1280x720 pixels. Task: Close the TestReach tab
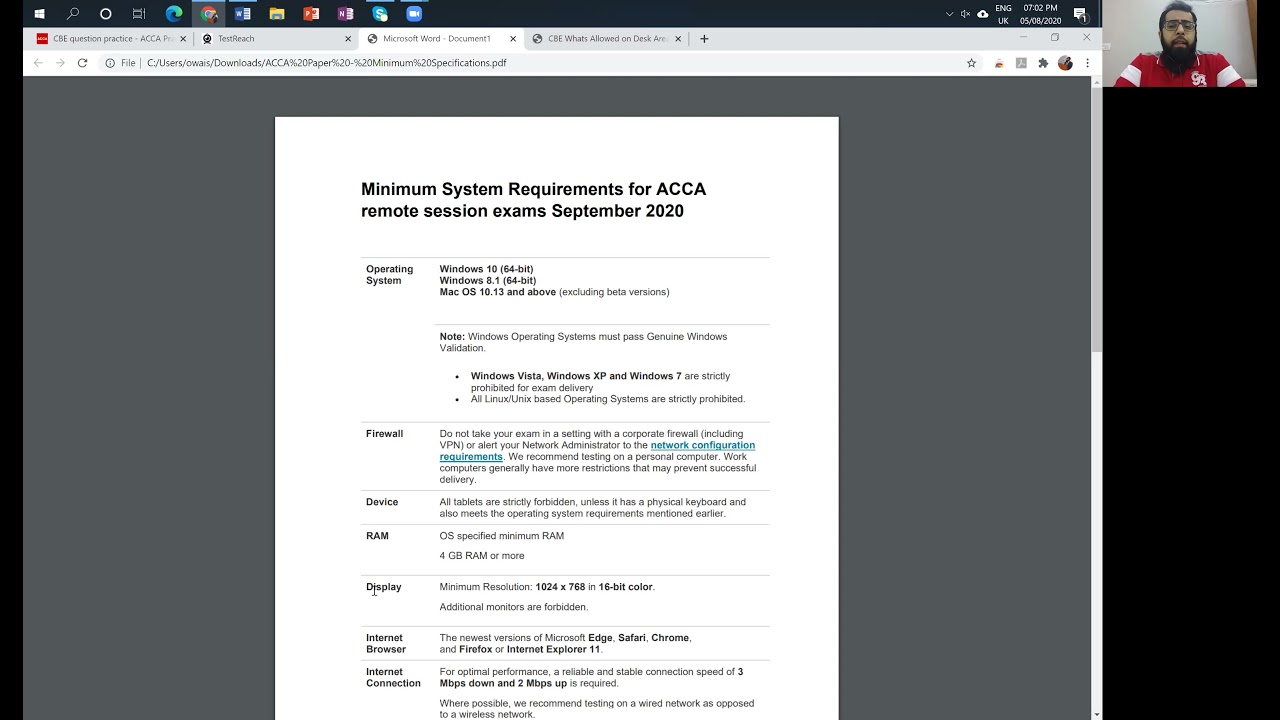[x=348, y=39]
